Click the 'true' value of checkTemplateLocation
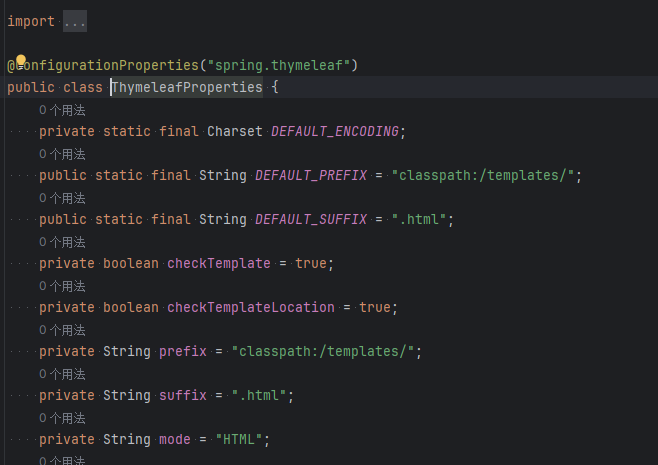 tap(375, 308)
